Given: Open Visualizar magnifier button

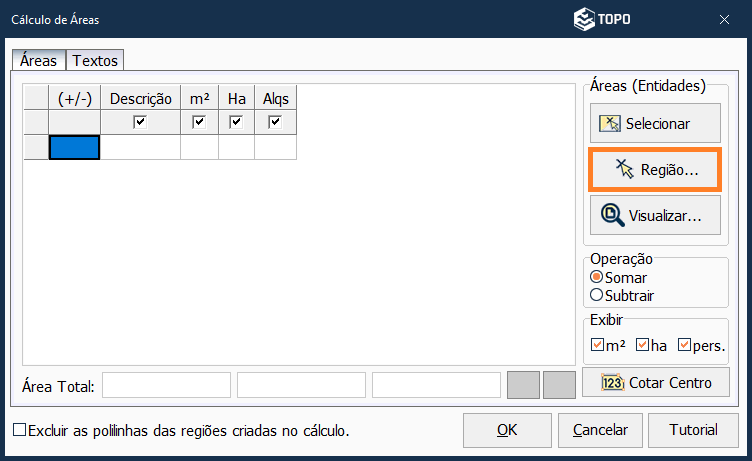Looking at the screenshot, I should click(655, 215).
